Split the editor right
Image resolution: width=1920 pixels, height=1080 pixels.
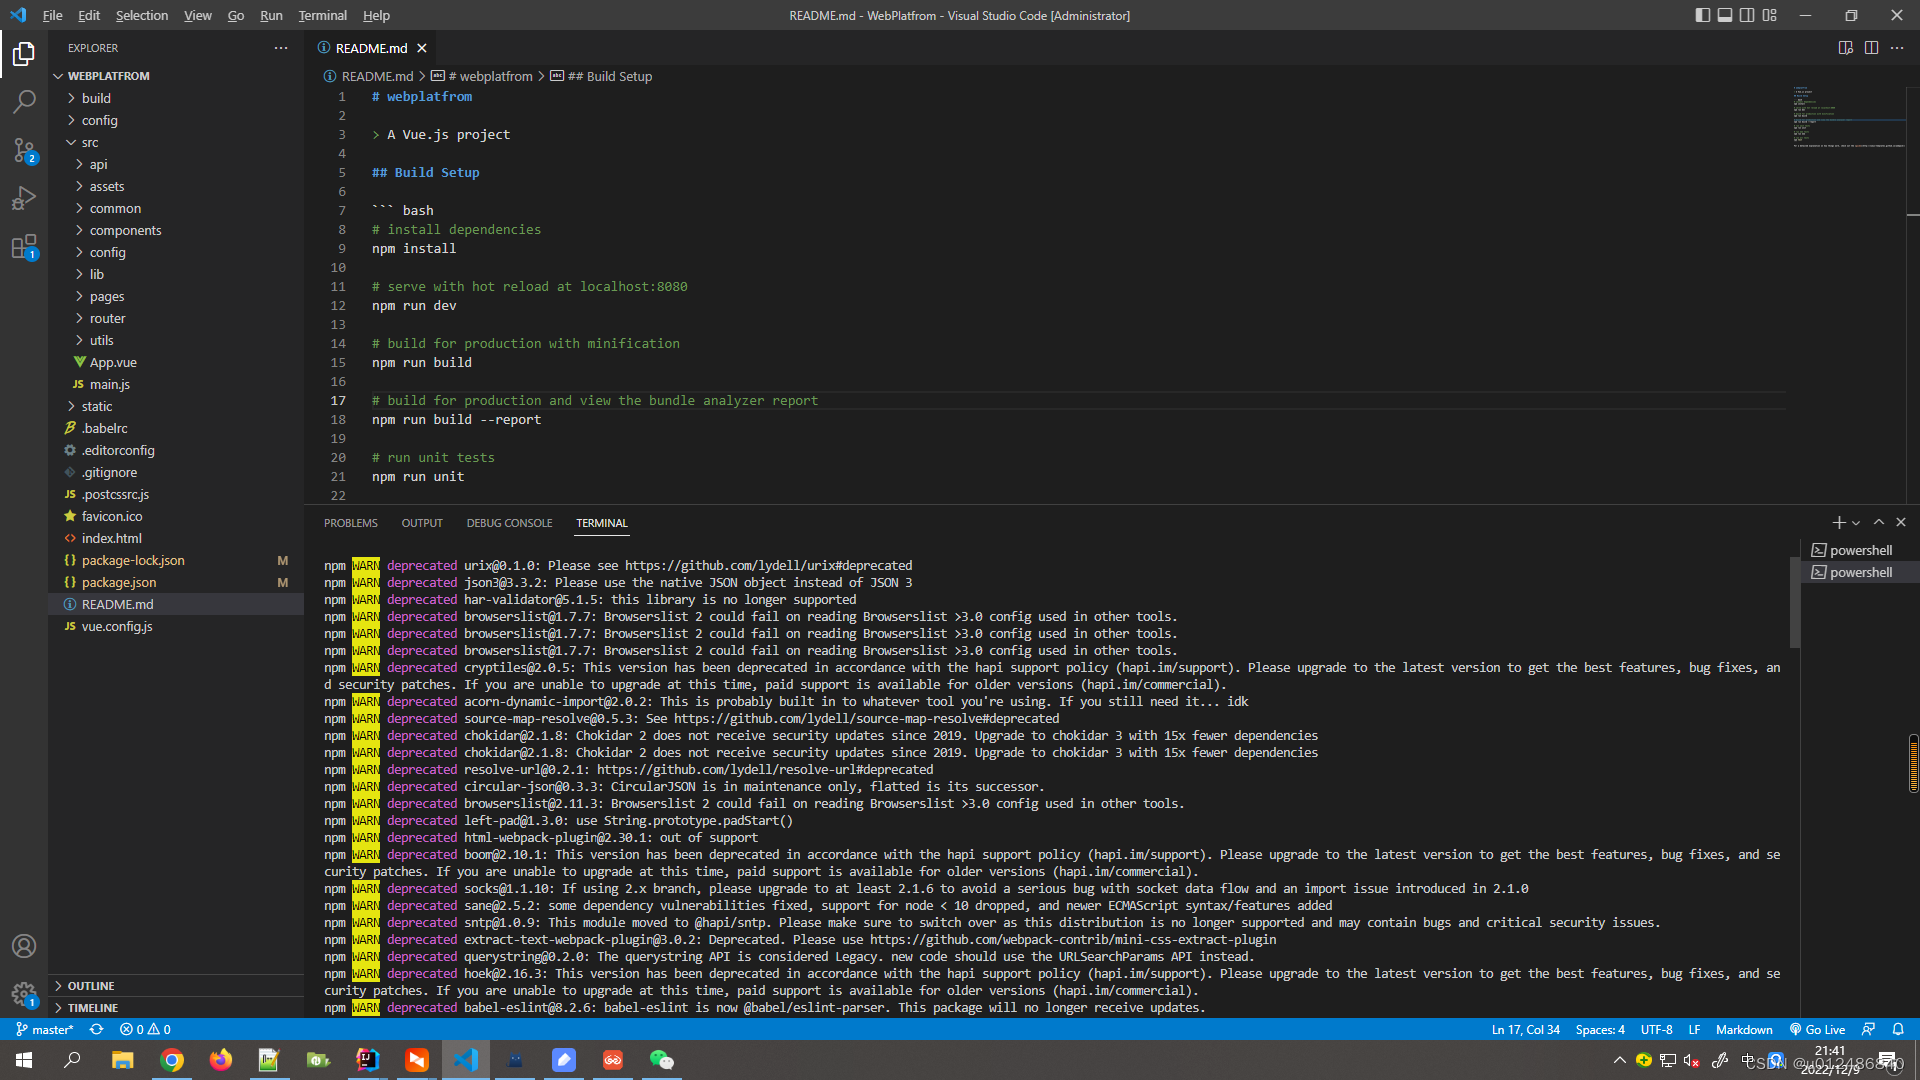click(x=1871, y=48)
